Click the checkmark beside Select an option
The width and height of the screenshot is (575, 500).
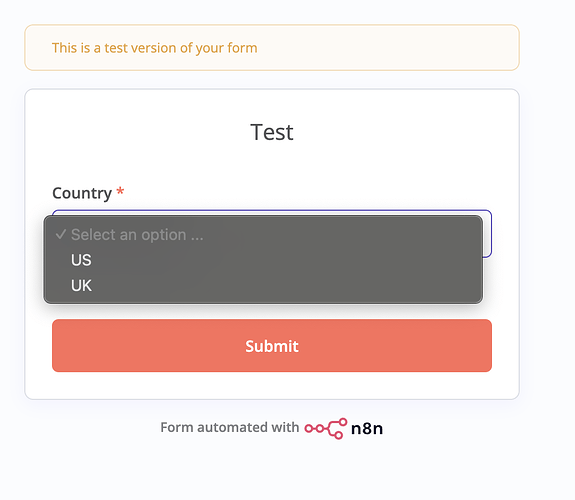click(61, 234)
